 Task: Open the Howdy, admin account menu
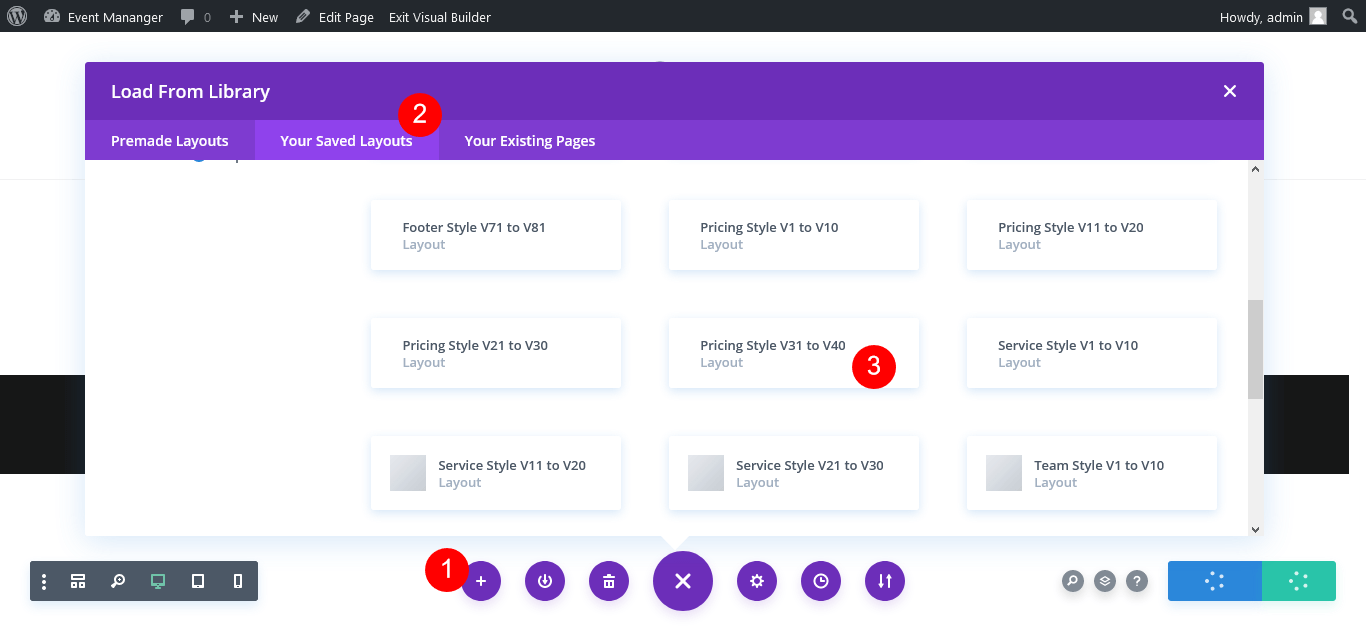(1273, 17)
